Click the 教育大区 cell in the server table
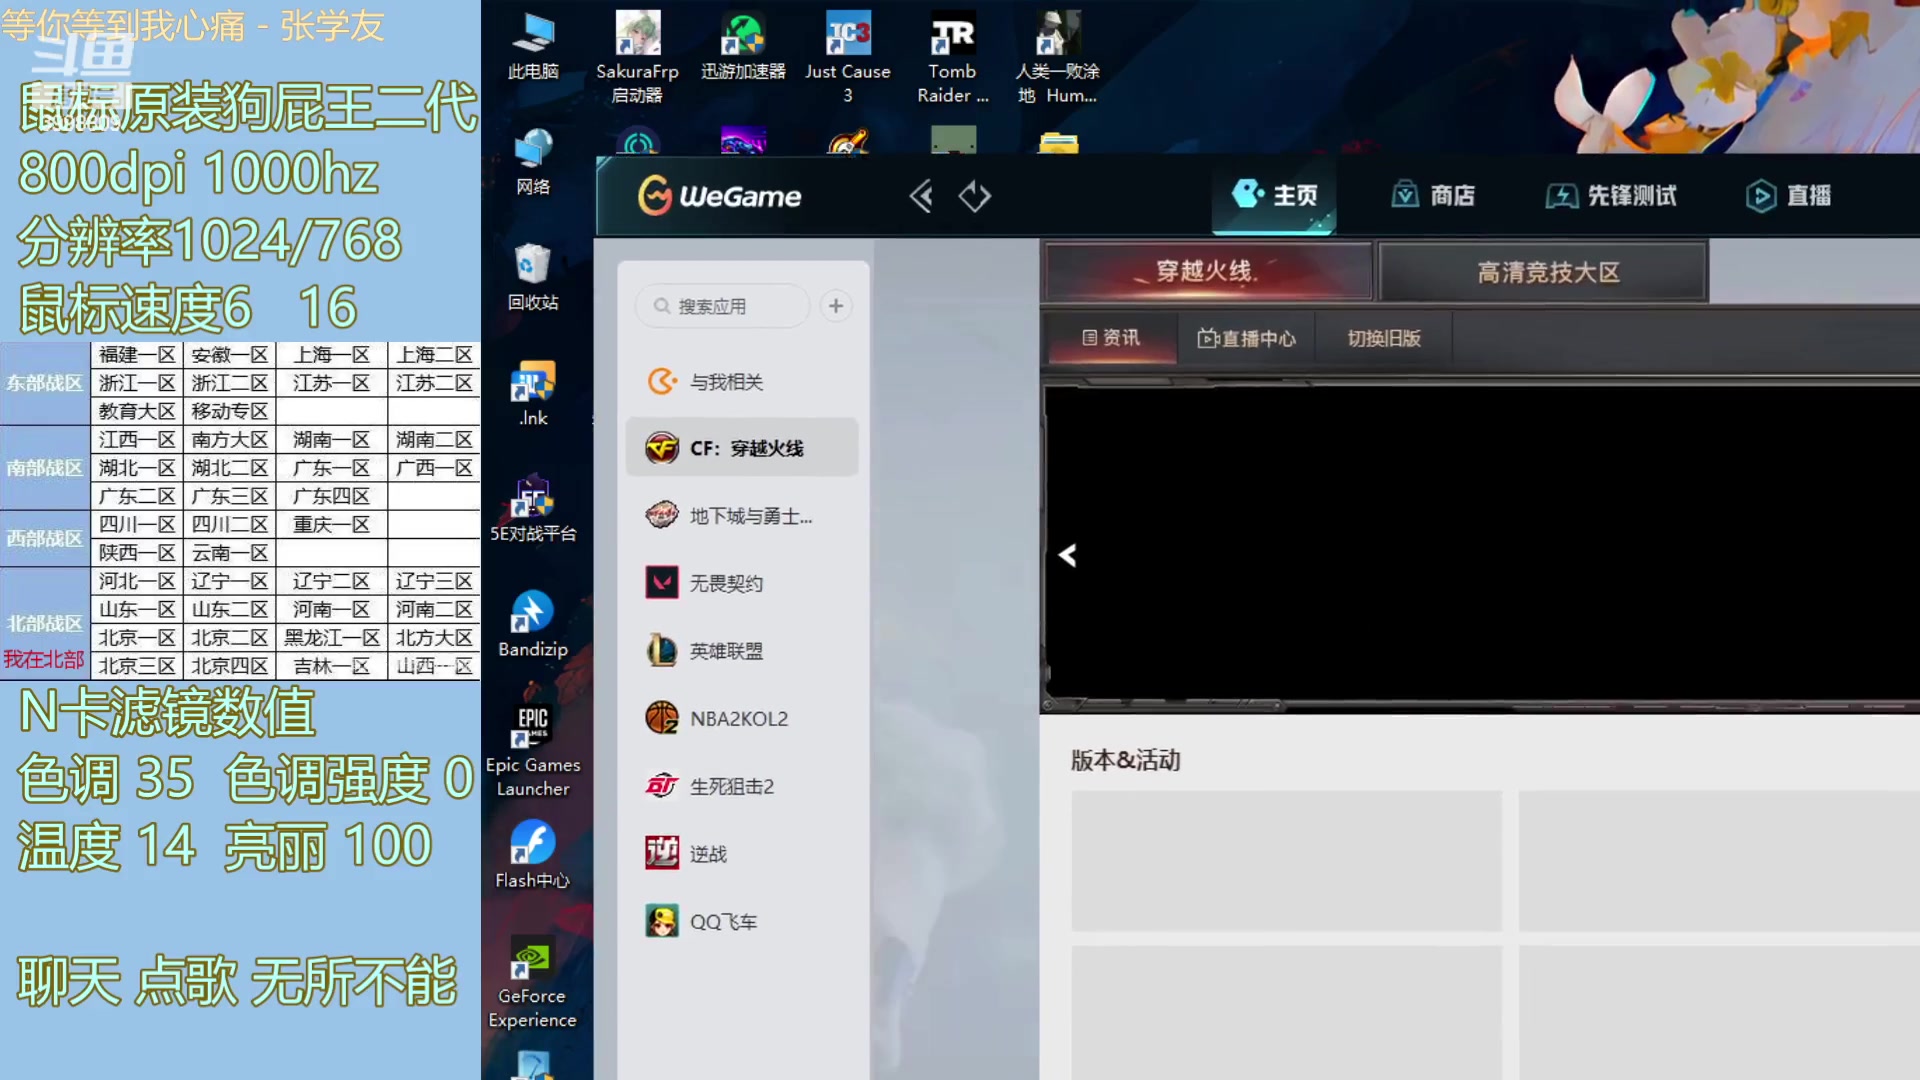Image resolution: width=1920 pixels, height=1080 pixels. [x=137, y=411]
